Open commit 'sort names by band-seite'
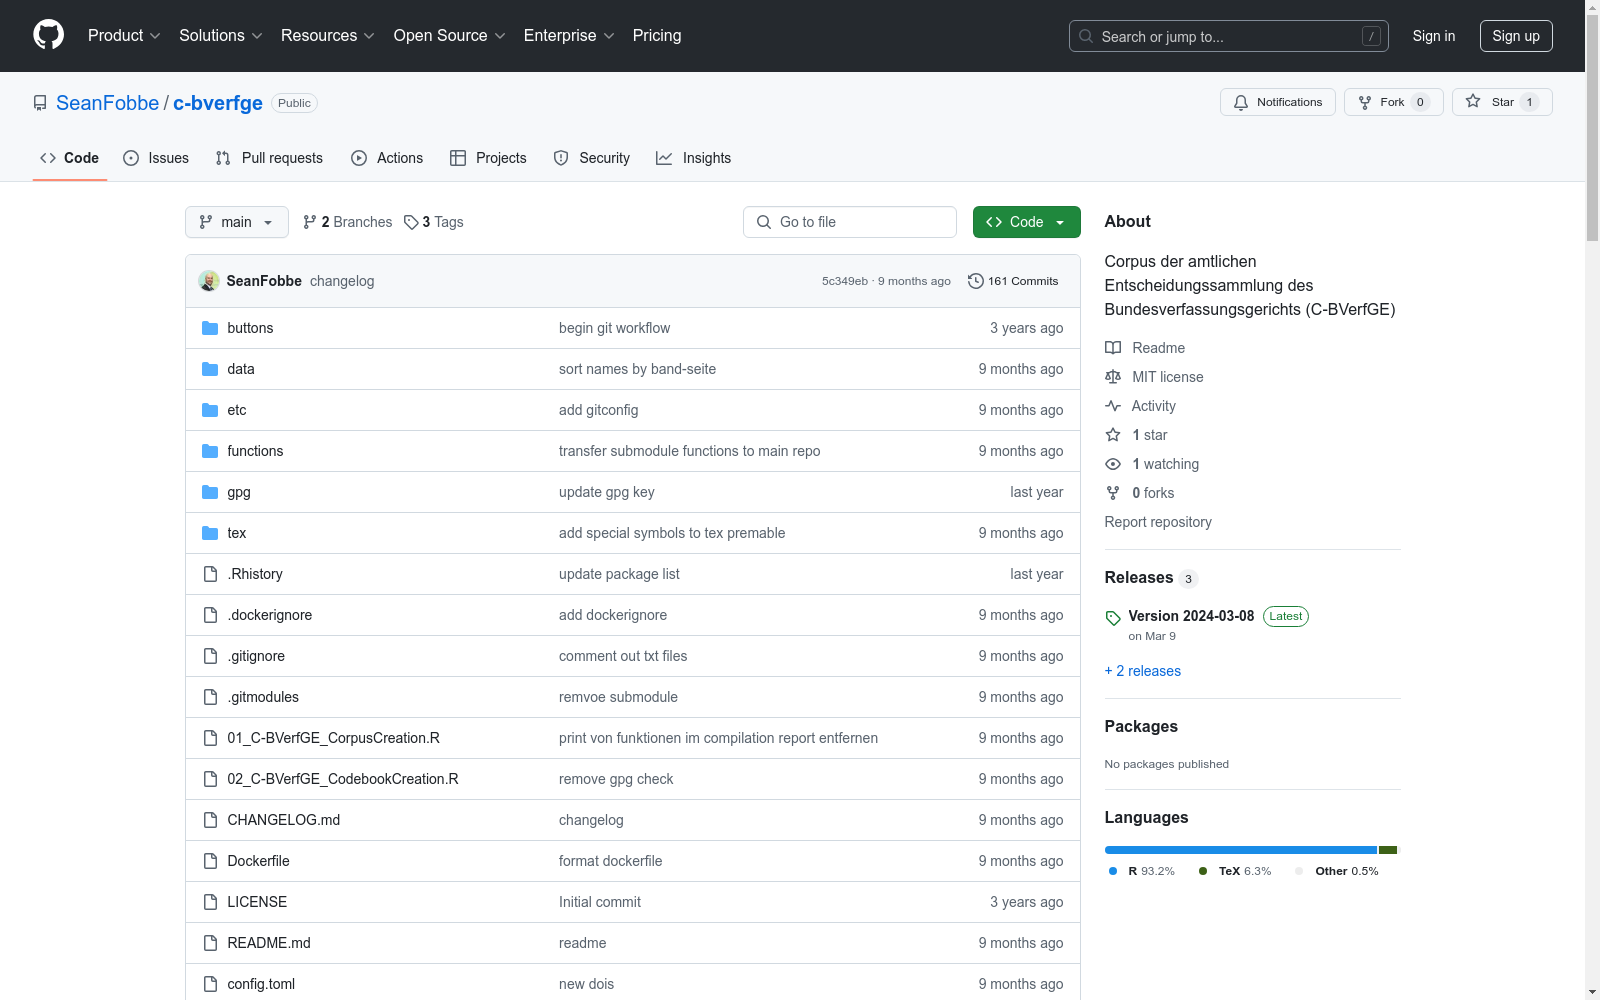The width and height of the screenshot is (1600, 1000). [x=637, y=369]
